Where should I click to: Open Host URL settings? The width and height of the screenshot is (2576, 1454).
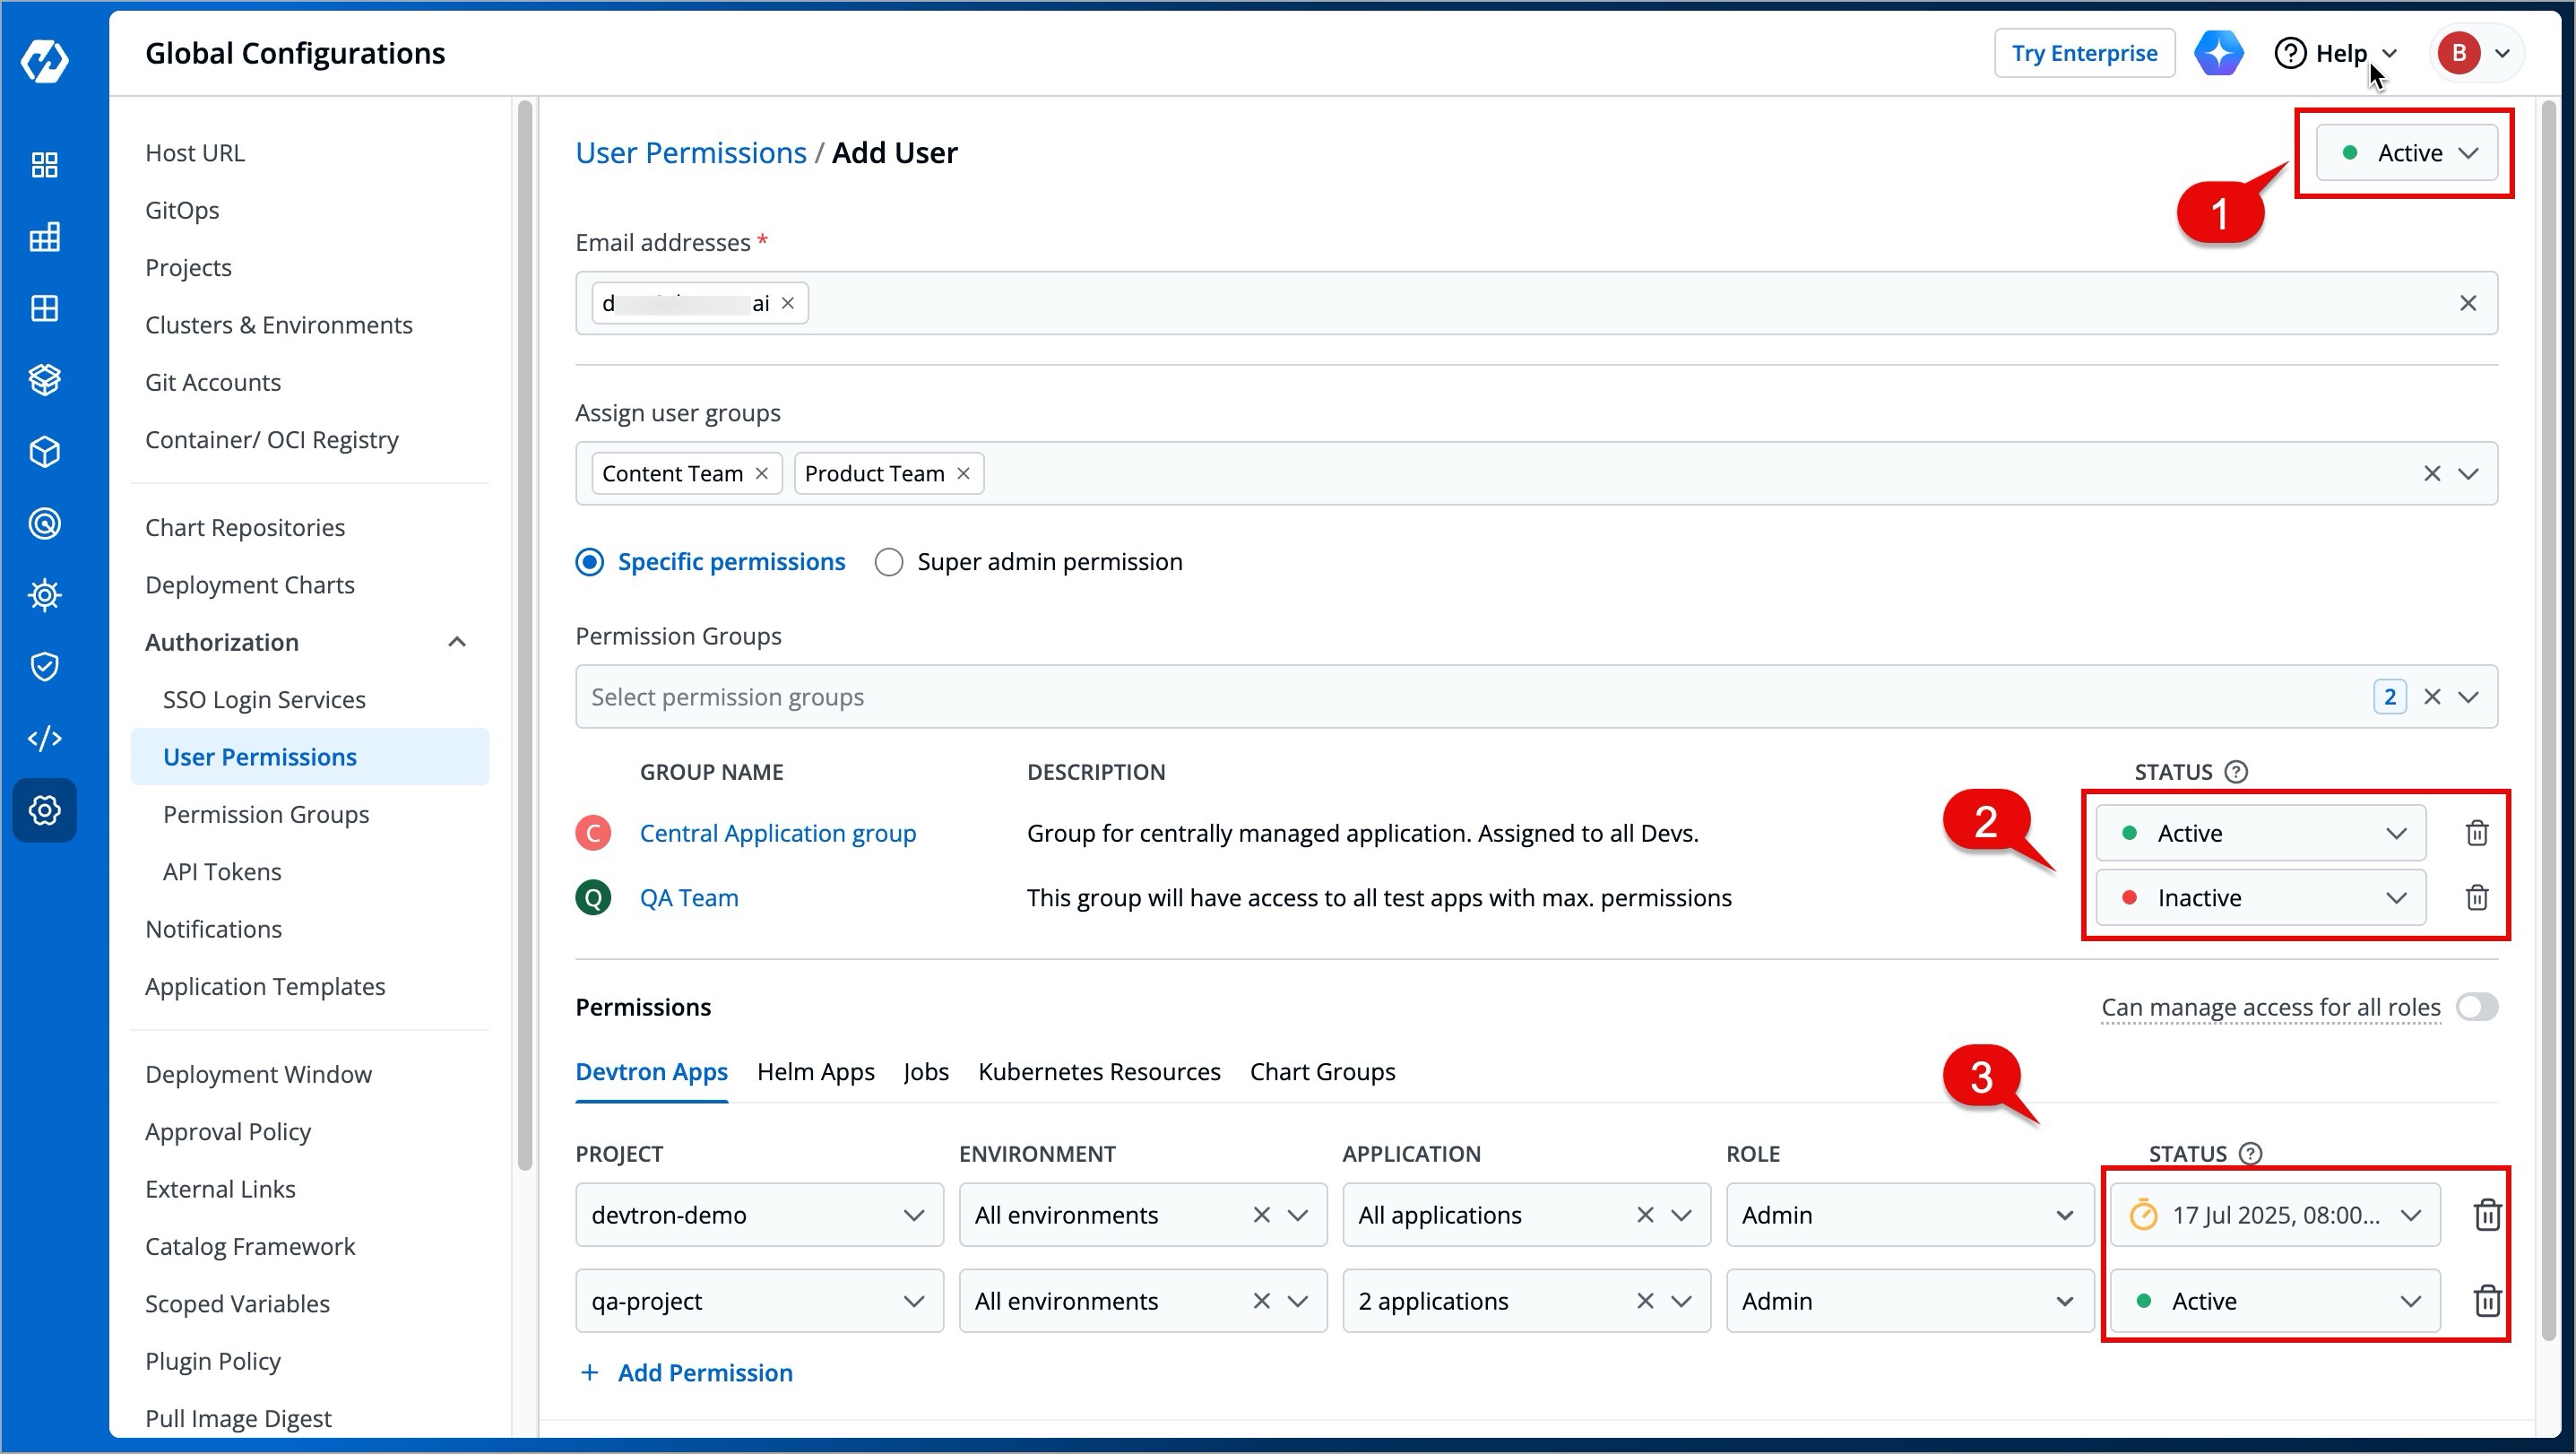point(195,153)
